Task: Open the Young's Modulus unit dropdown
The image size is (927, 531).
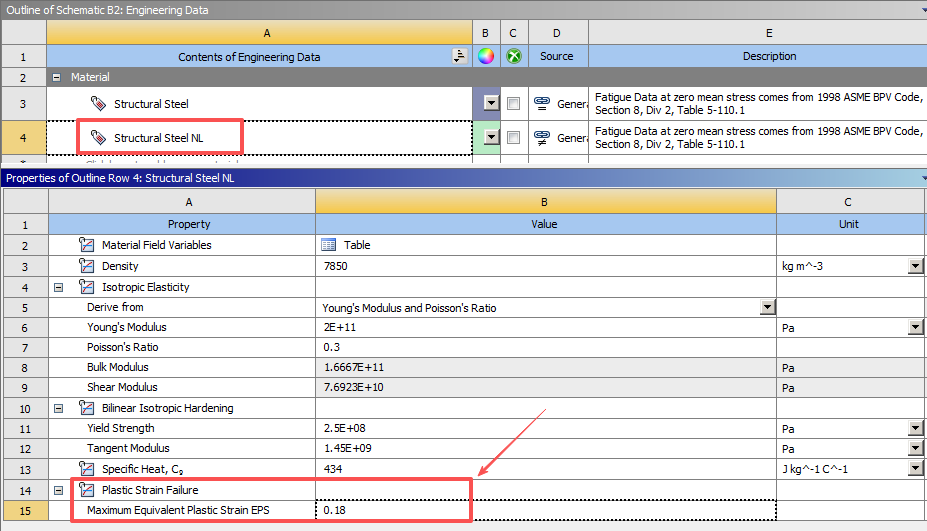Action: (x=915, y=327)
